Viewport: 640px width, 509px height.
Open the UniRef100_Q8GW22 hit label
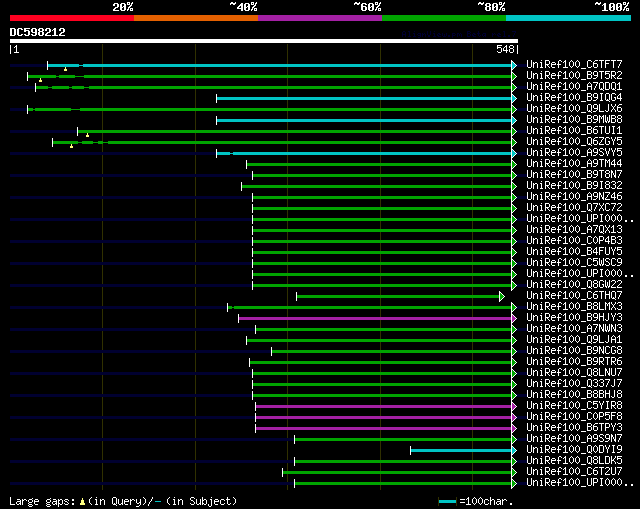[574, 285]
